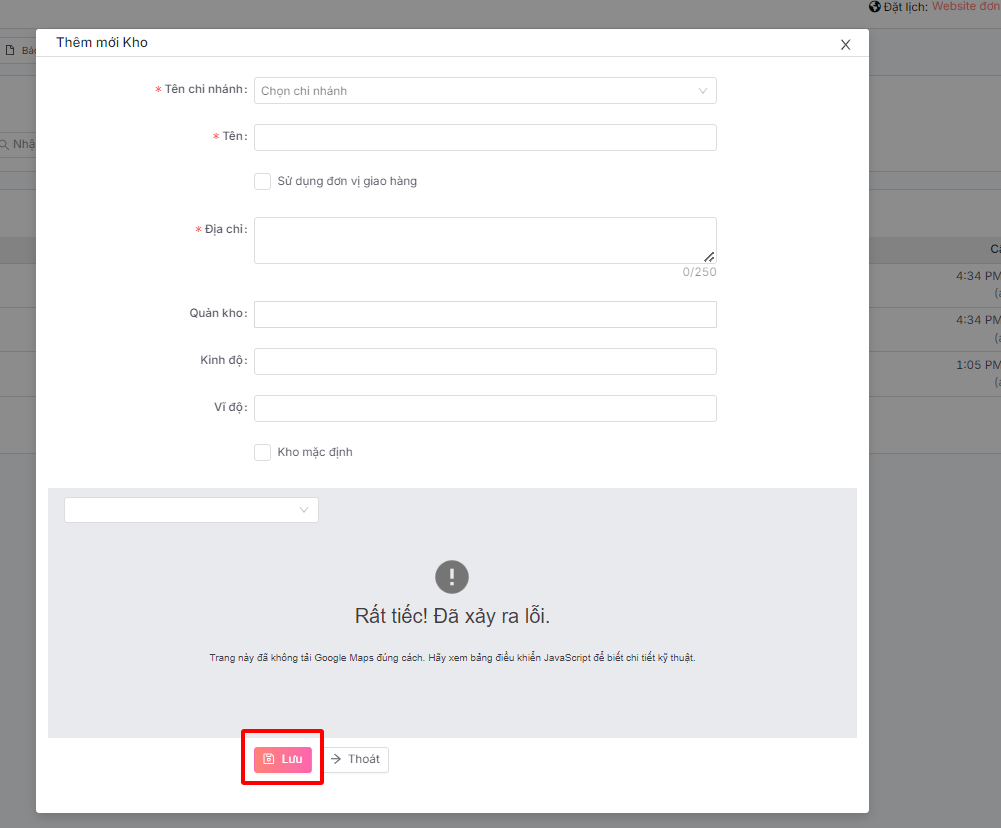
Task: Click the arrow icon on Thoát button
Action: 336,759
